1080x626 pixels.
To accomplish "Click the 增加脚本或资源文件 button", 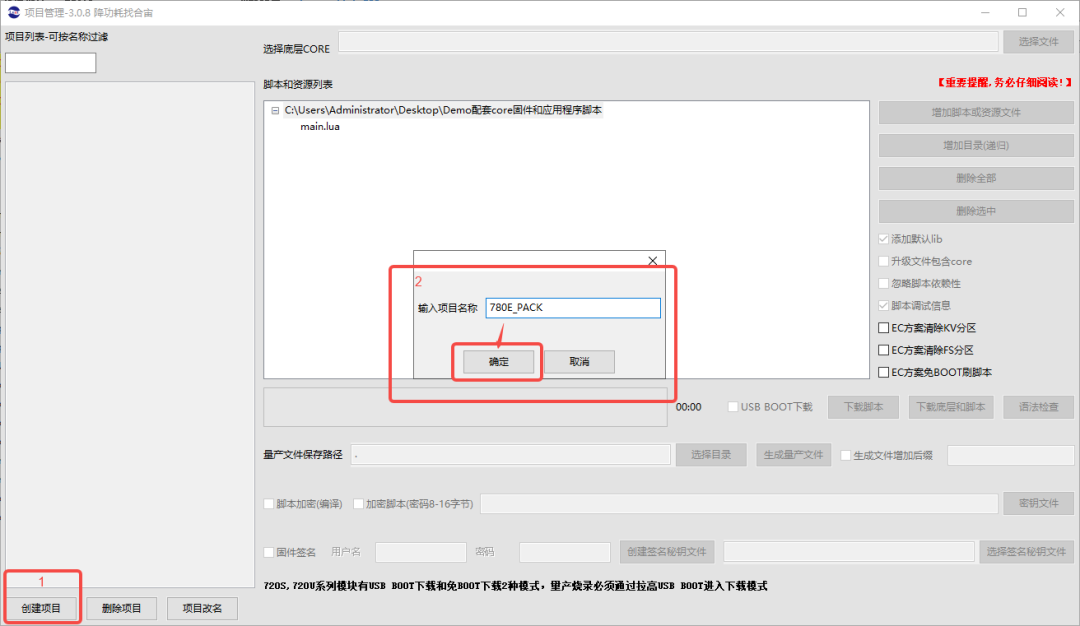I will click(x=976, y=112).
